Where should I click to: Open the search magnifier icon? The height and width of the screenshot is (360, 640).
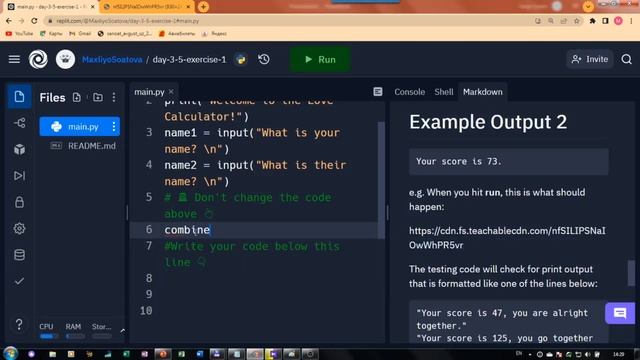coord(627,60)
